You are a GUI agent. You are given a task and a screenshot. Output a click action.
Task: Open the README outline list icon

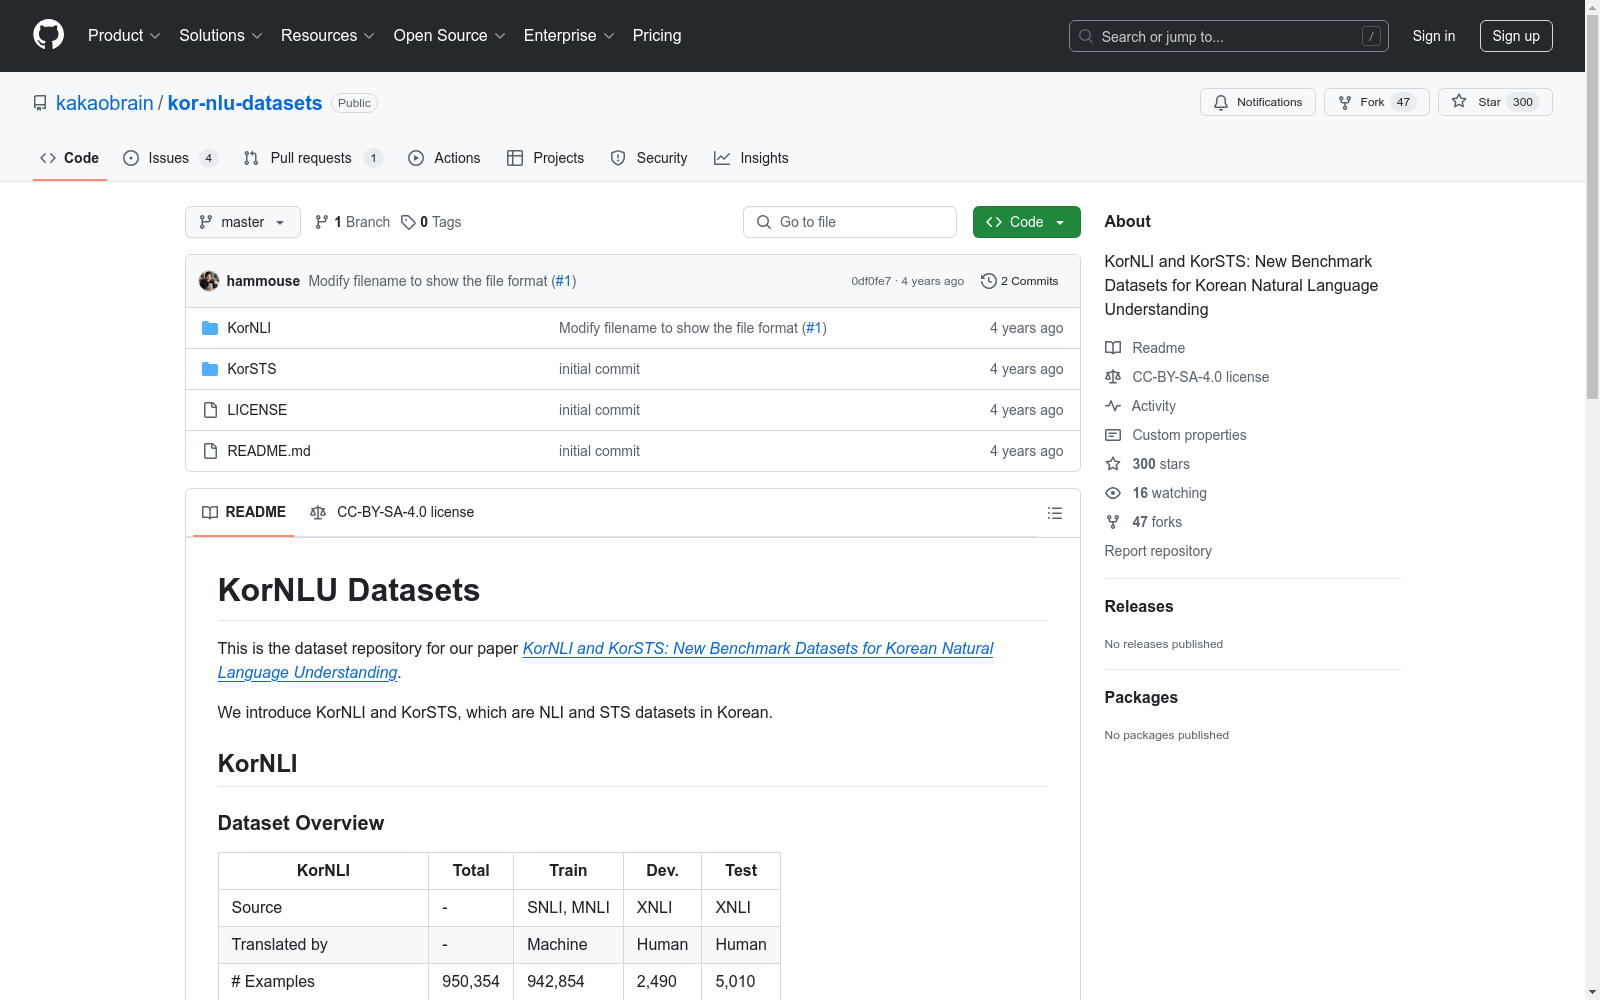tap(1055, 513)
